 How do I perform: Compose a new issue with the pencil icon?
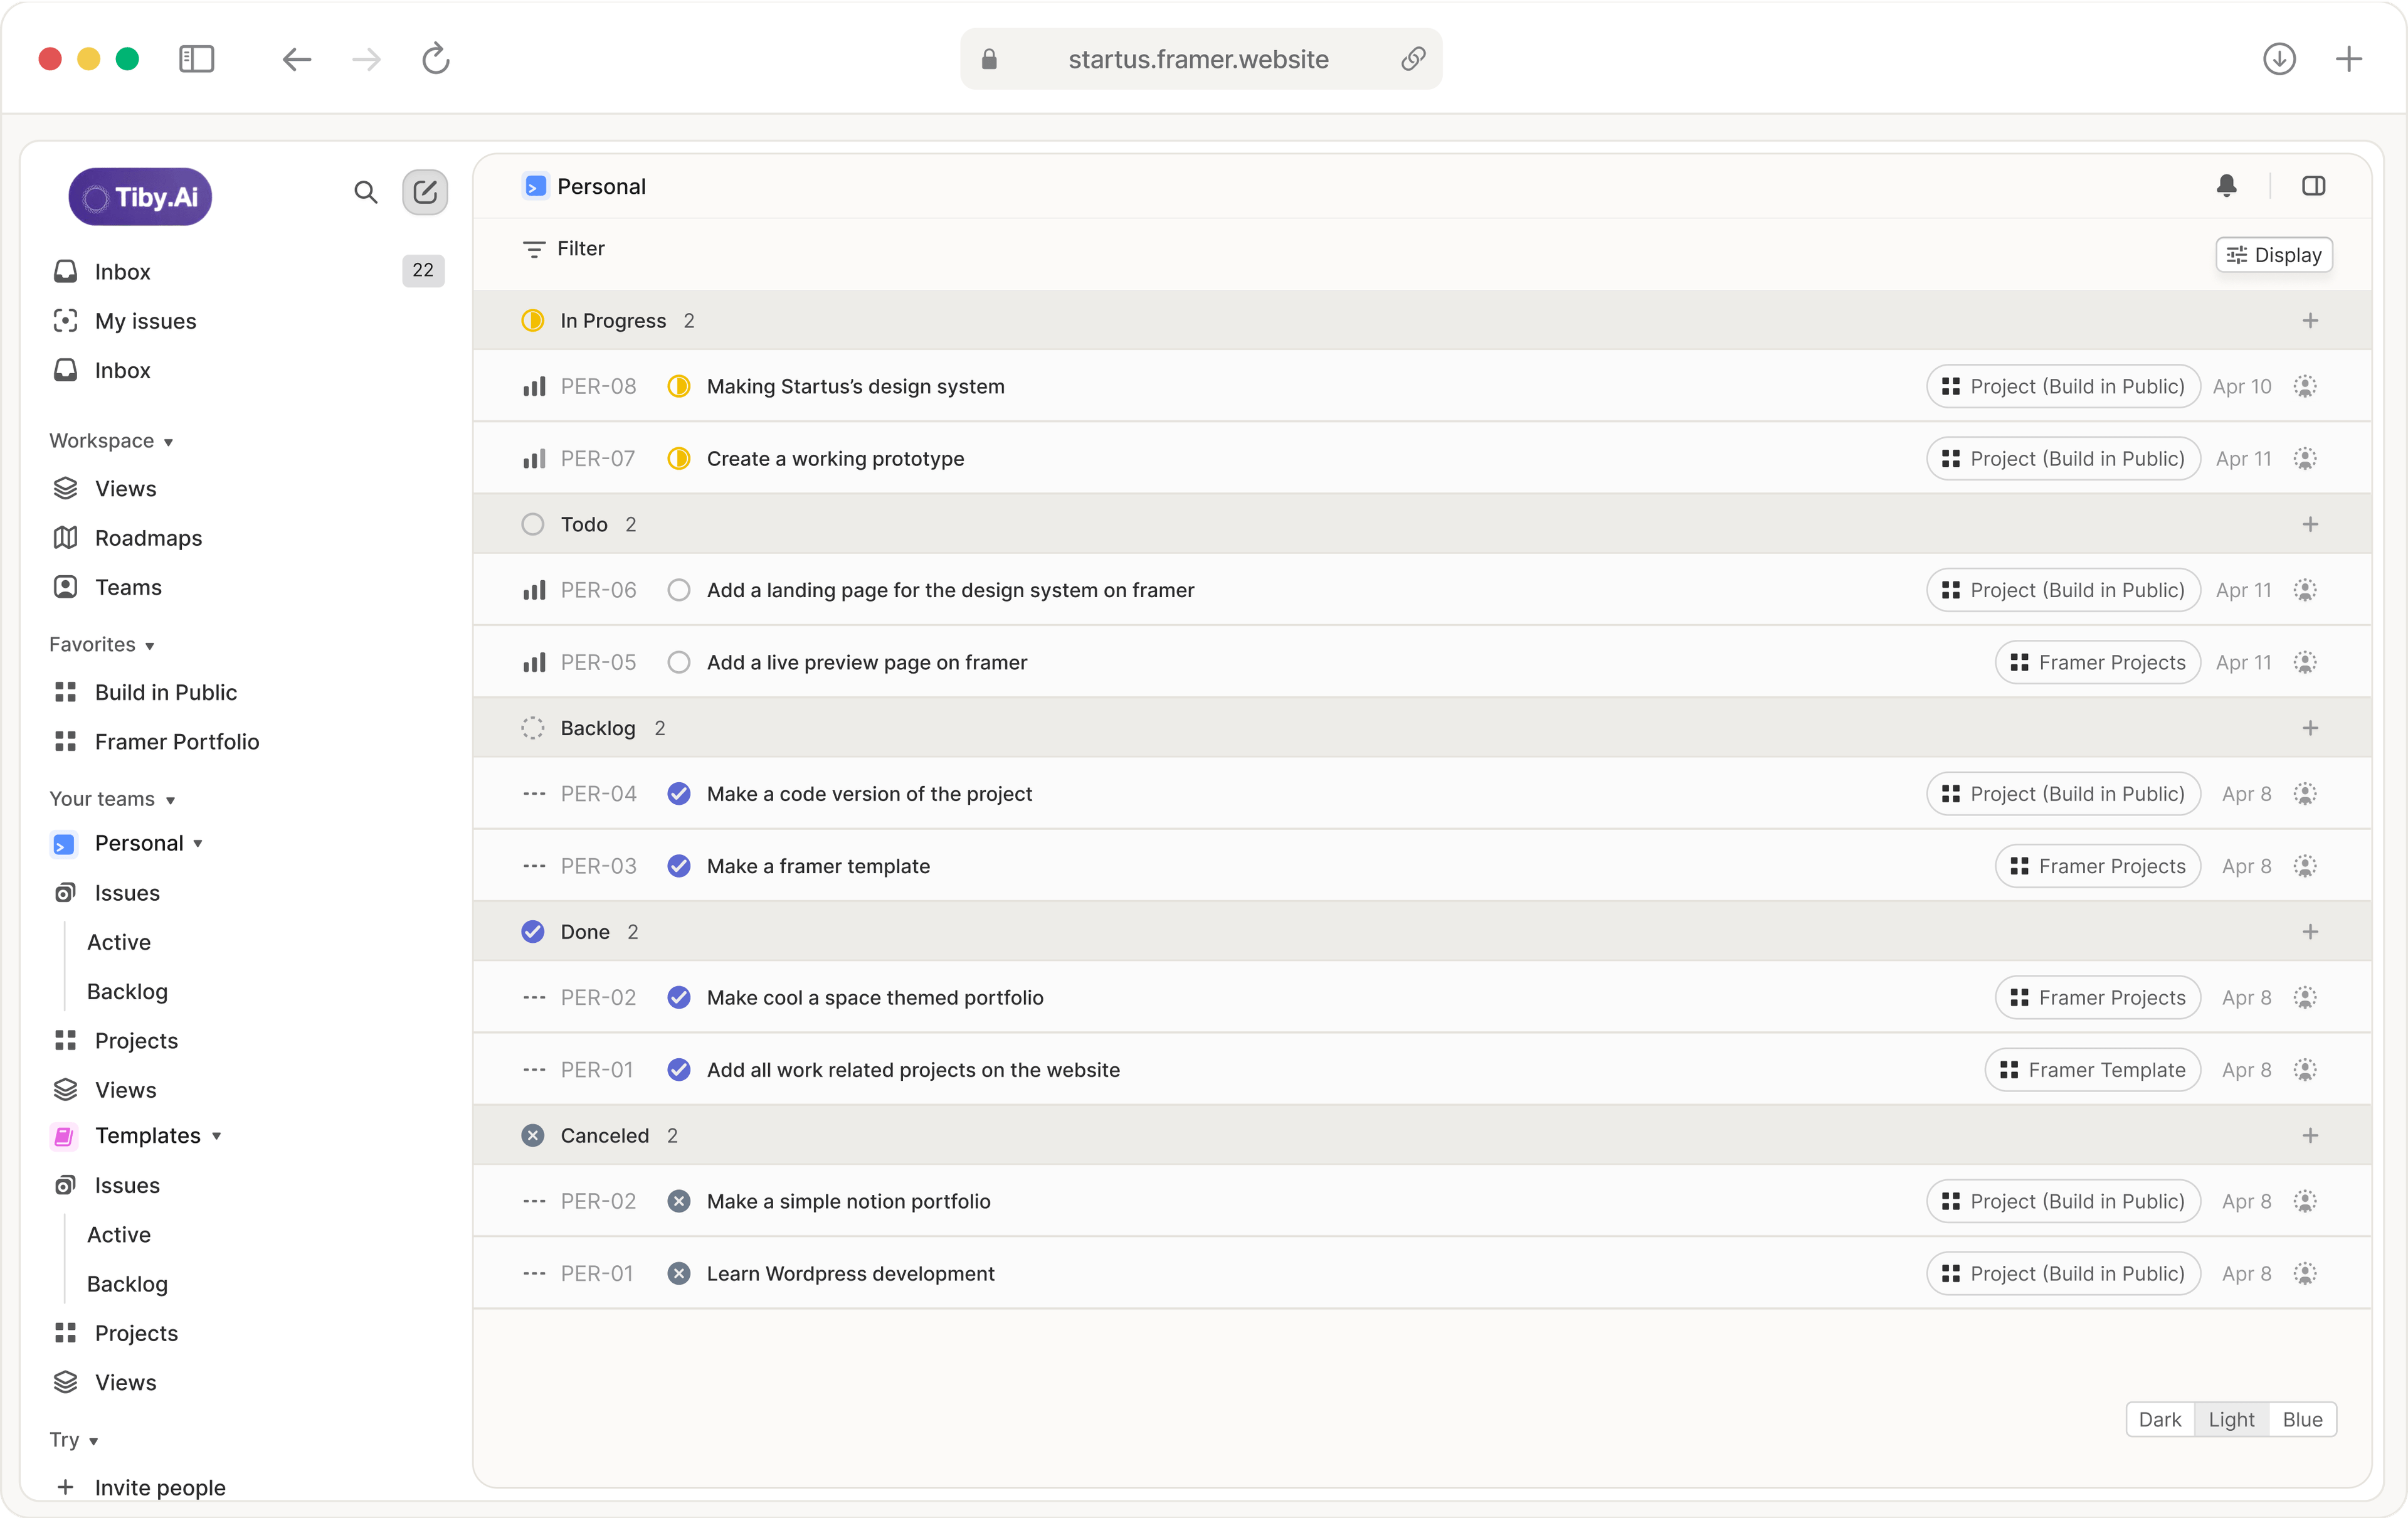(424, 192)
